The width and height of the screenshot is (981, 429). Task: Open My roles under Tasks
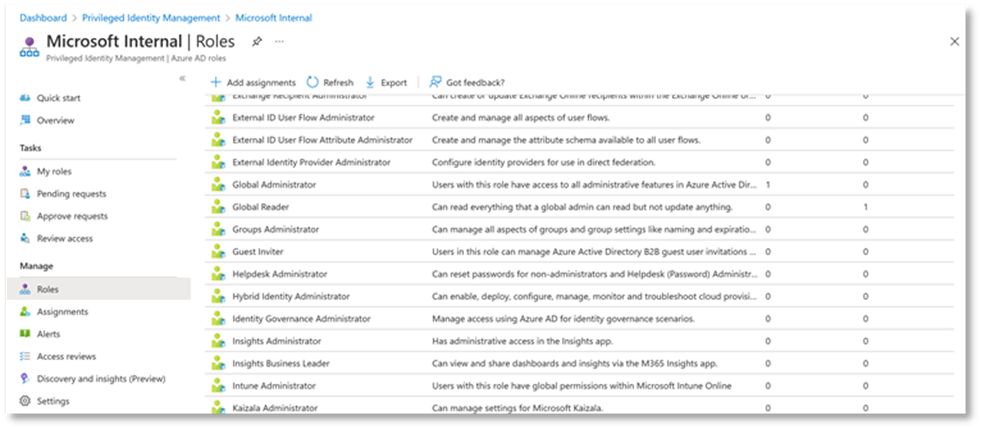click(x=54, y=171)
